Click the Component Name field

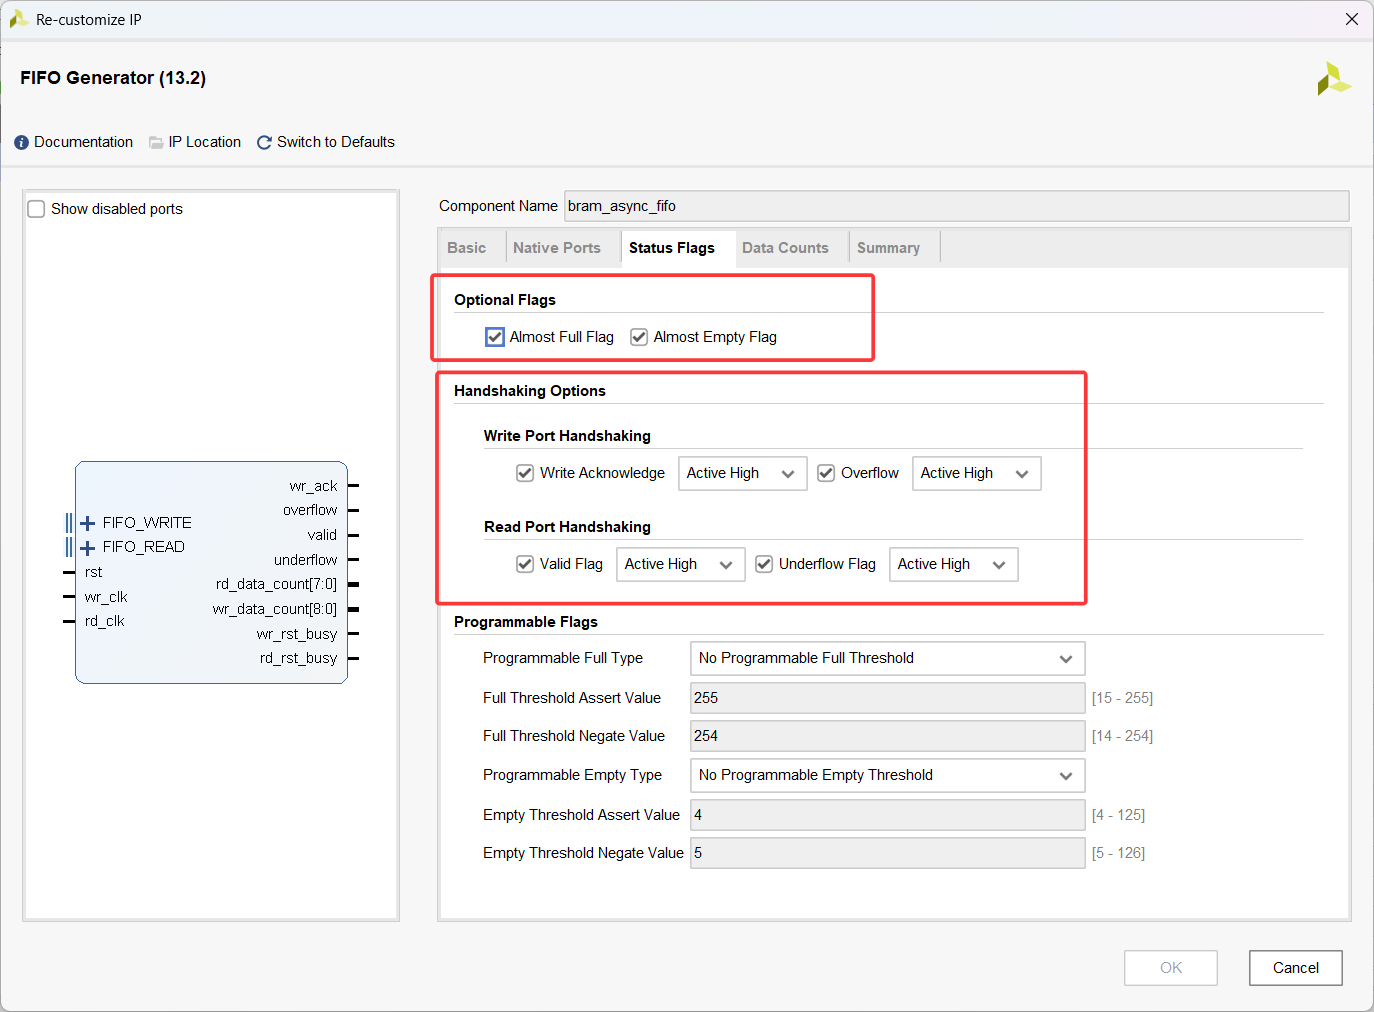(957, 206)
